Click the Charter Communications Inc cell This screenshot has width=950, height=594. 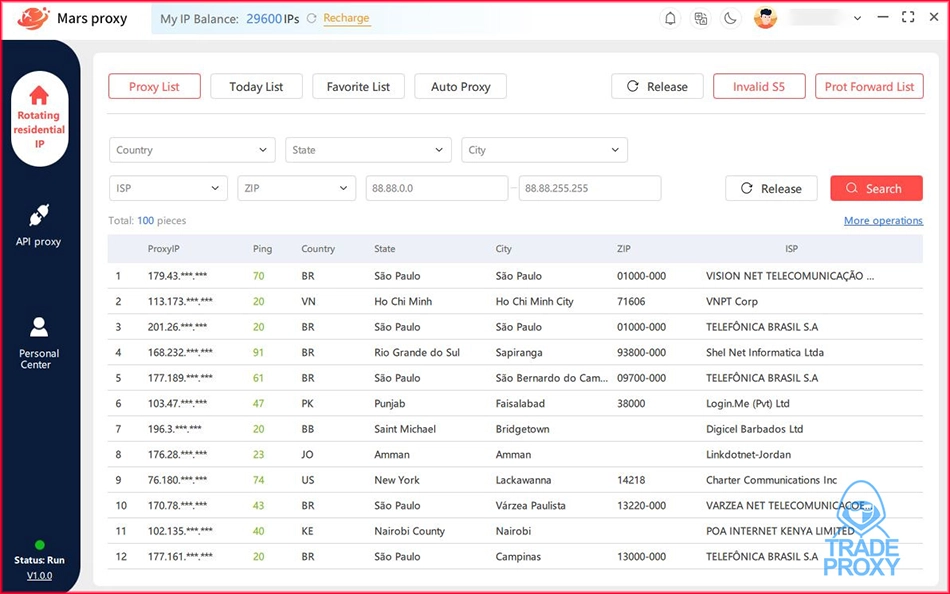771,479
